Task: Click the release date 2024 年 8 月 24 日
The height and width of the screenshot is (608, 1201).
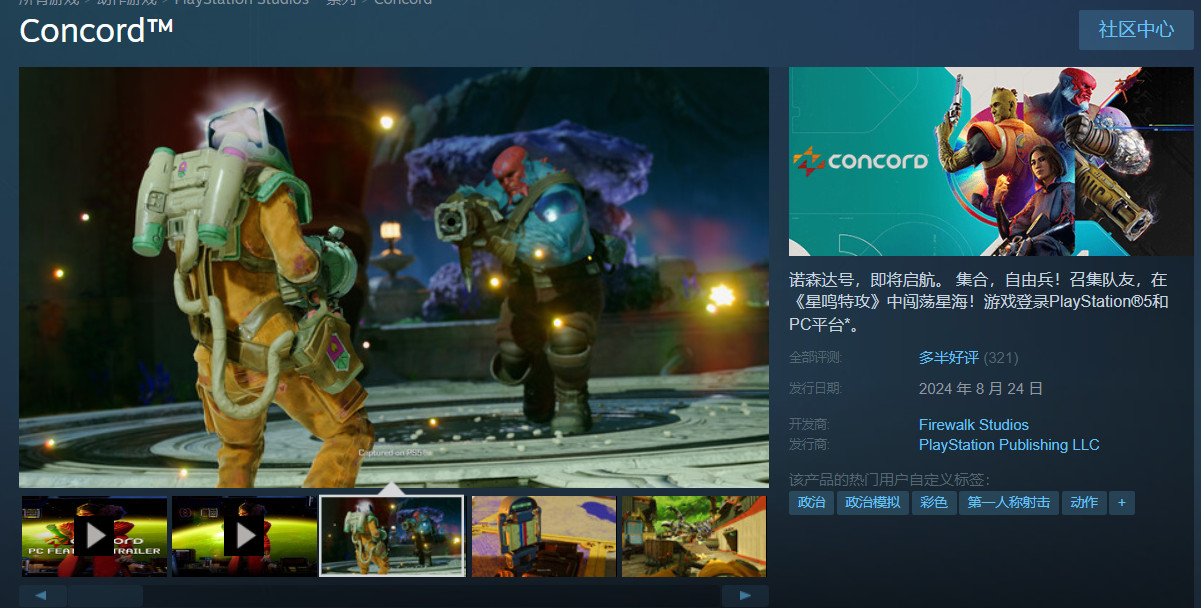Action: [x=981, y=388]
